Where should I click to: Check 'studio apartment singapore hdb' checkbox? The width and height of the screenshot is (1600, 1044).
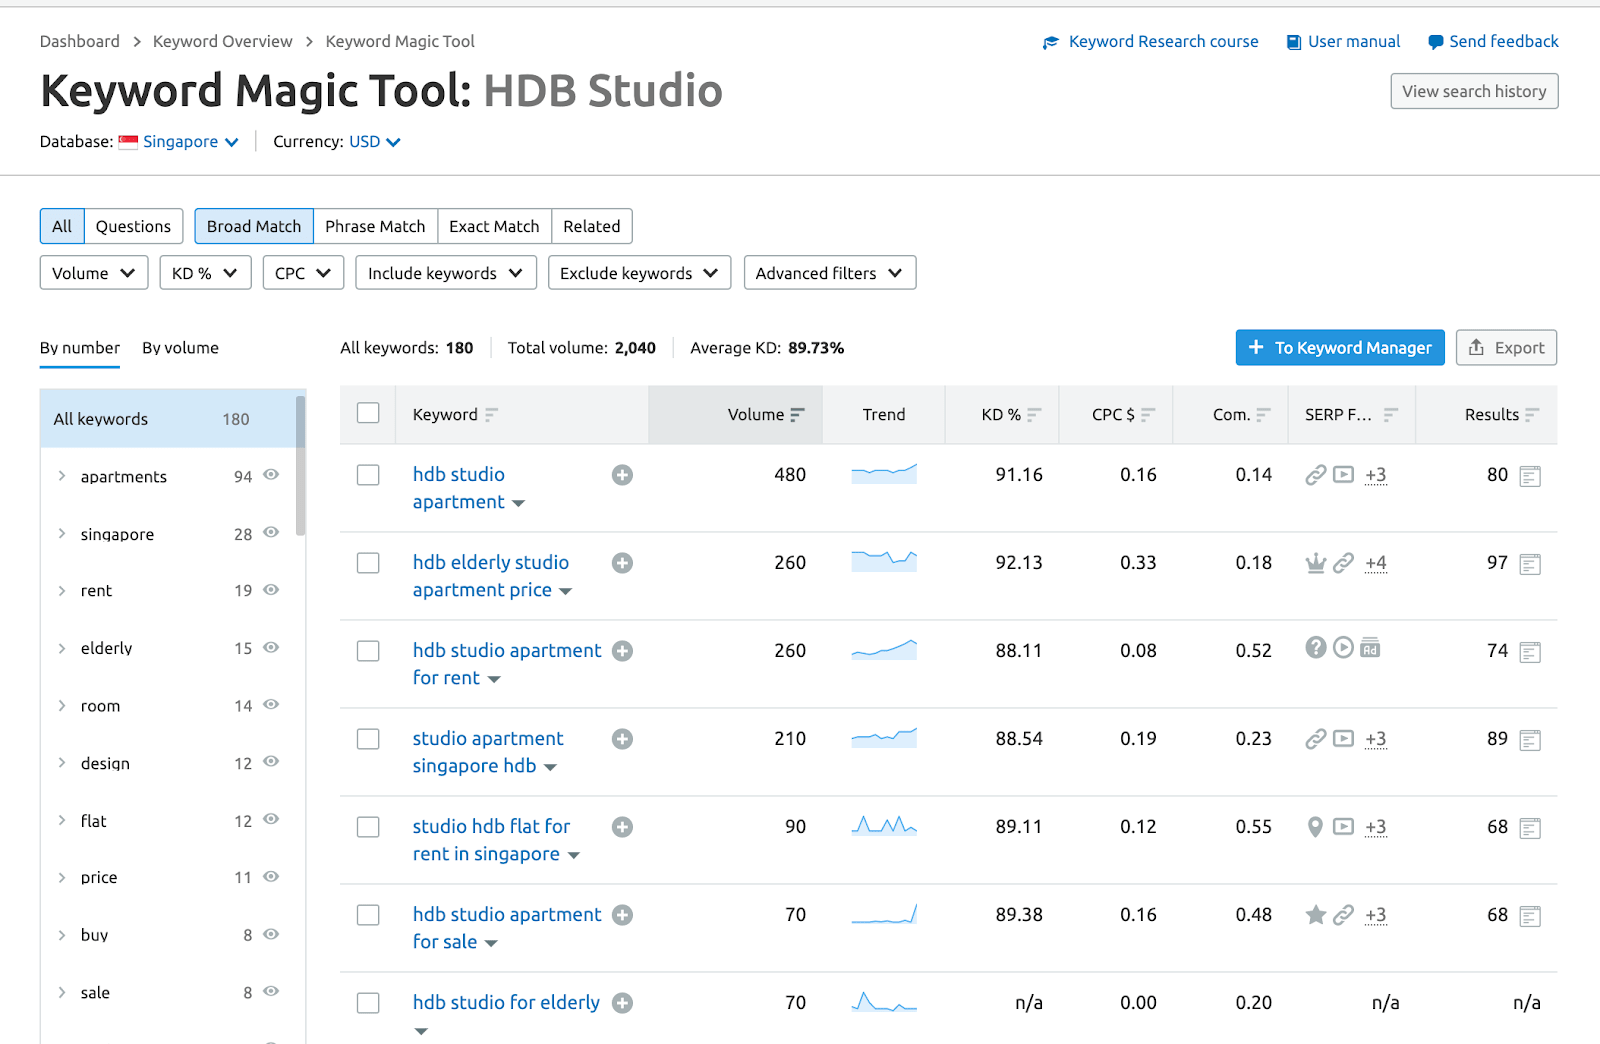pyautogui.click(x=368, y=739)
